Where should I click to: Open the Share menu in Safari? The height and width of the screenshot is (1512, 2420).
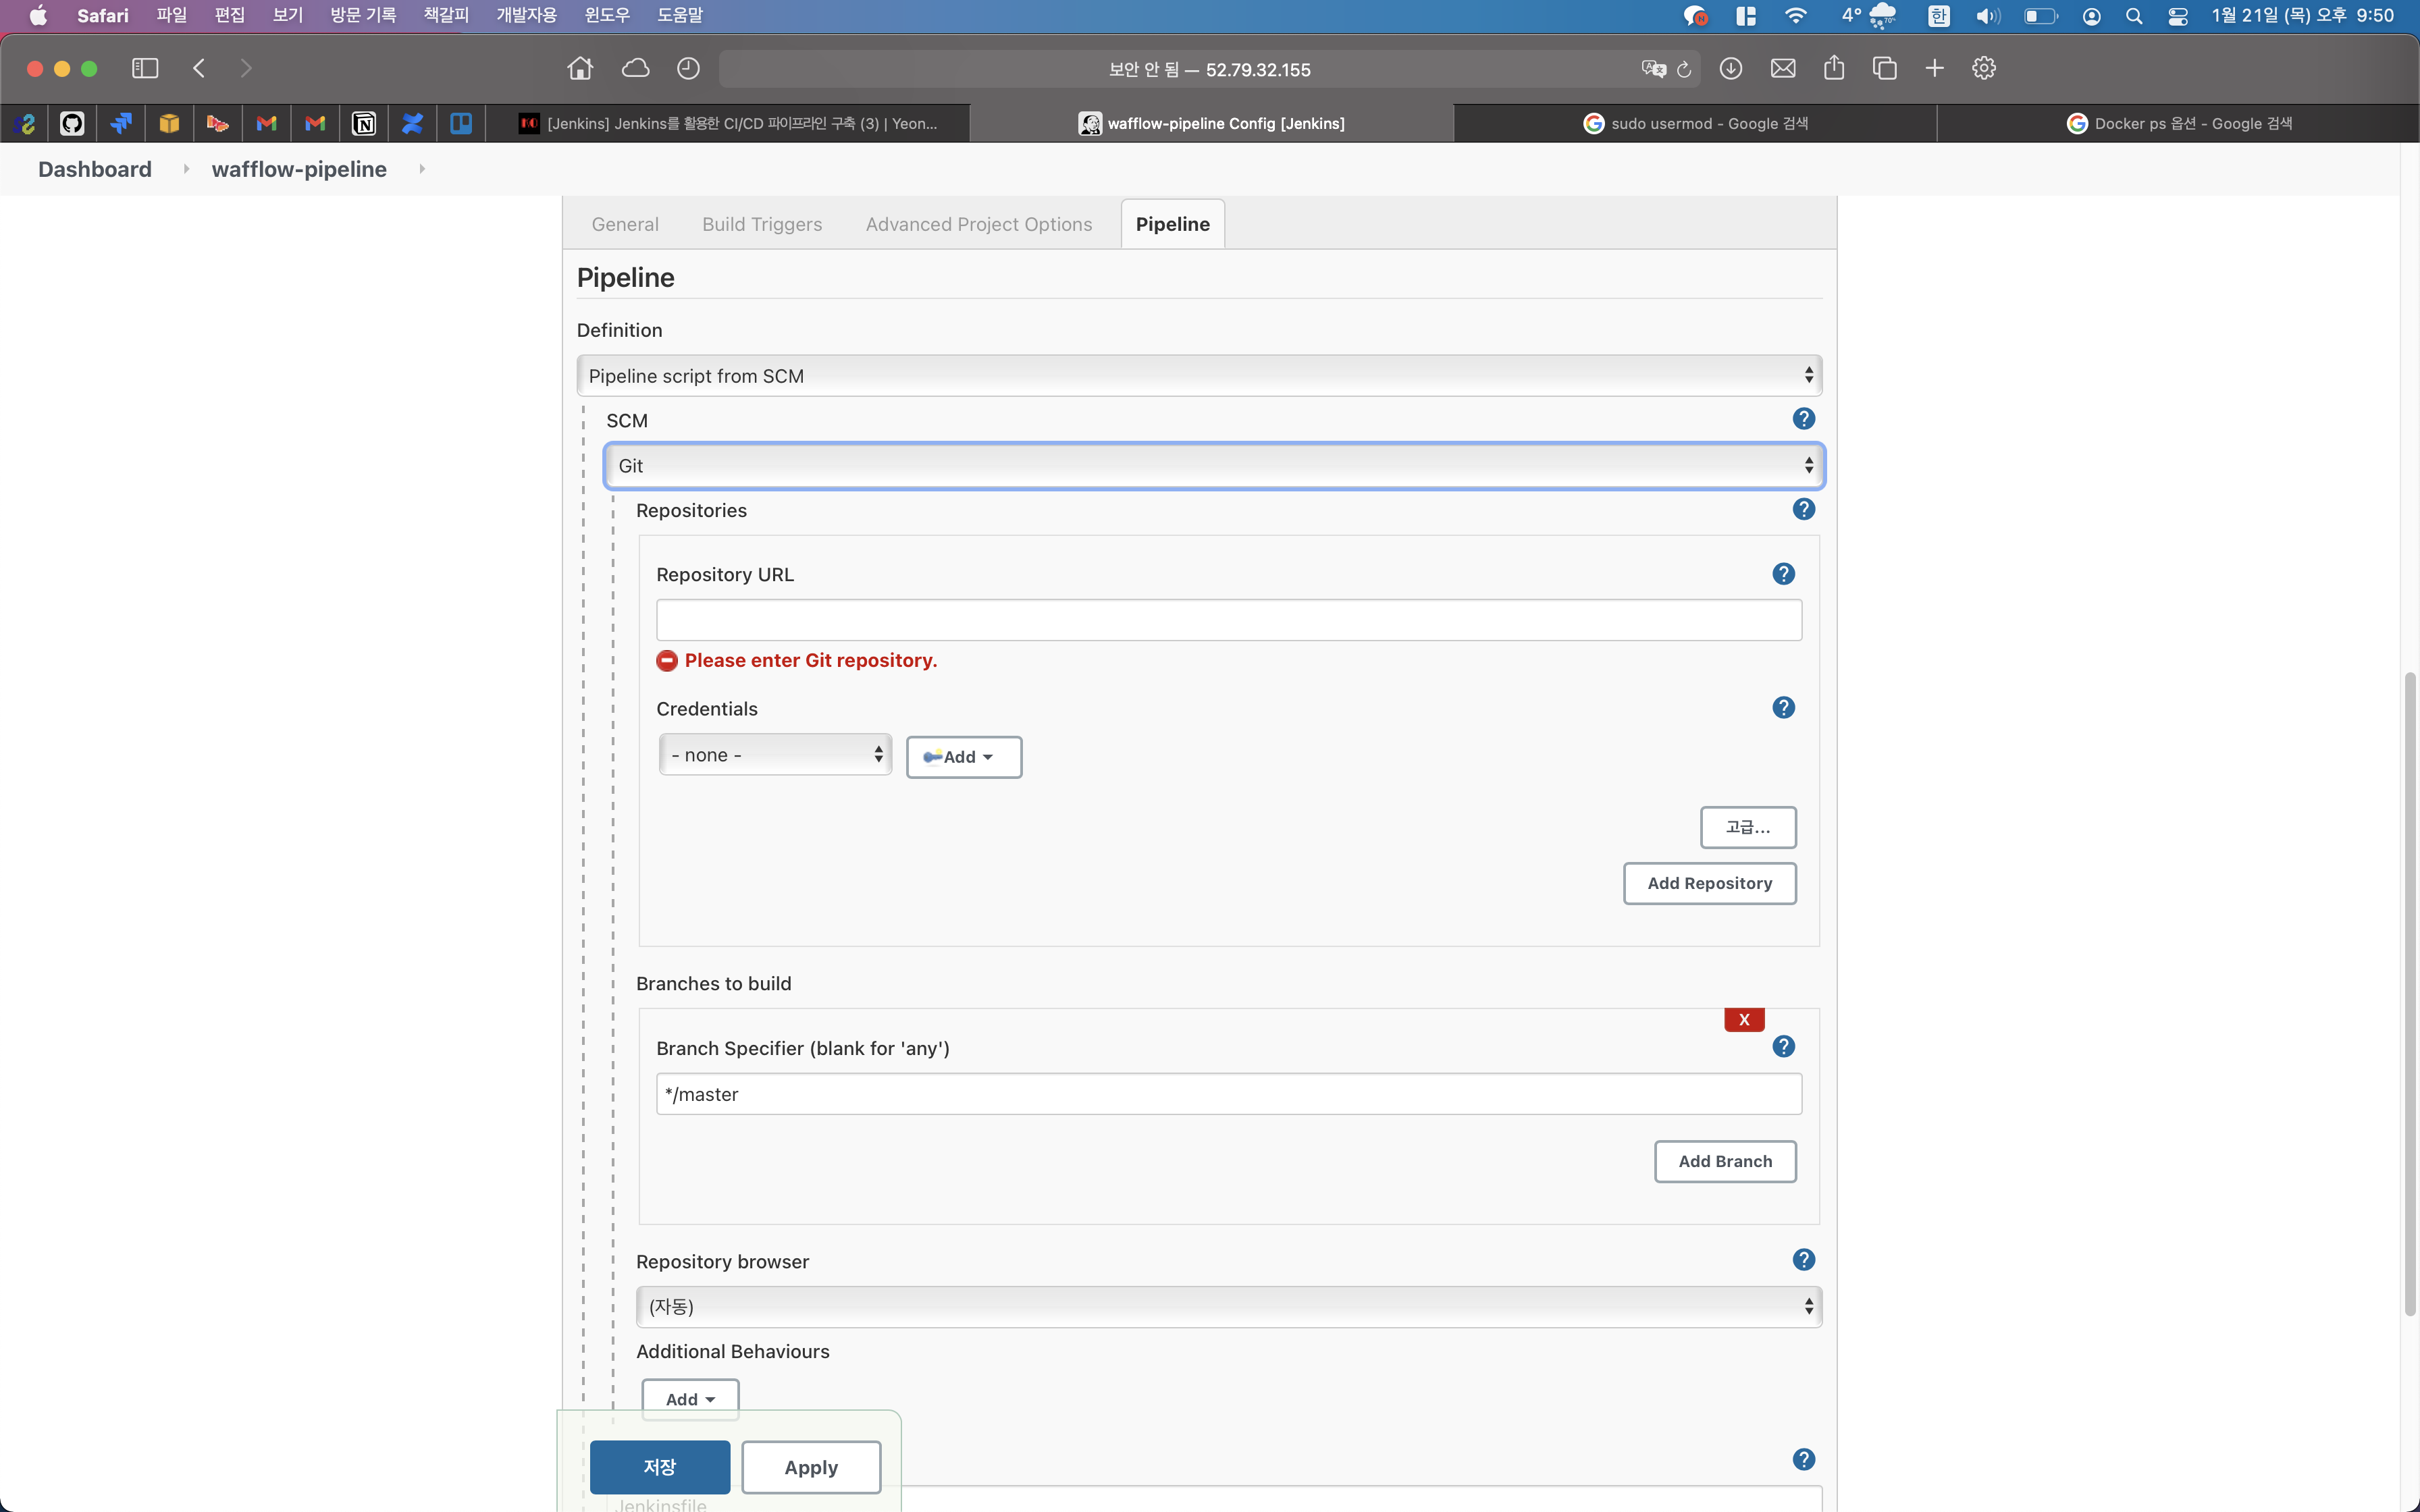[x=1834, y=68]
